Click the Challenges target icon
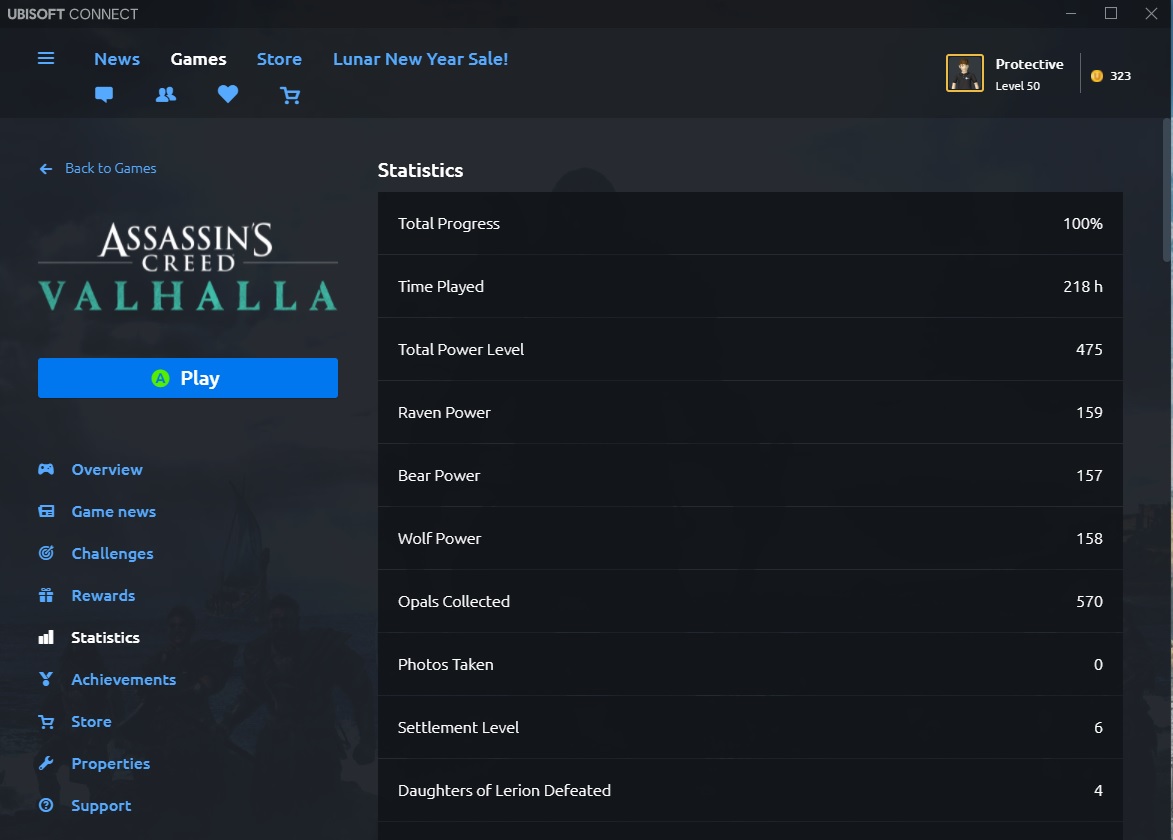The height and width of the screenshot is (840, 1173). 46,553
